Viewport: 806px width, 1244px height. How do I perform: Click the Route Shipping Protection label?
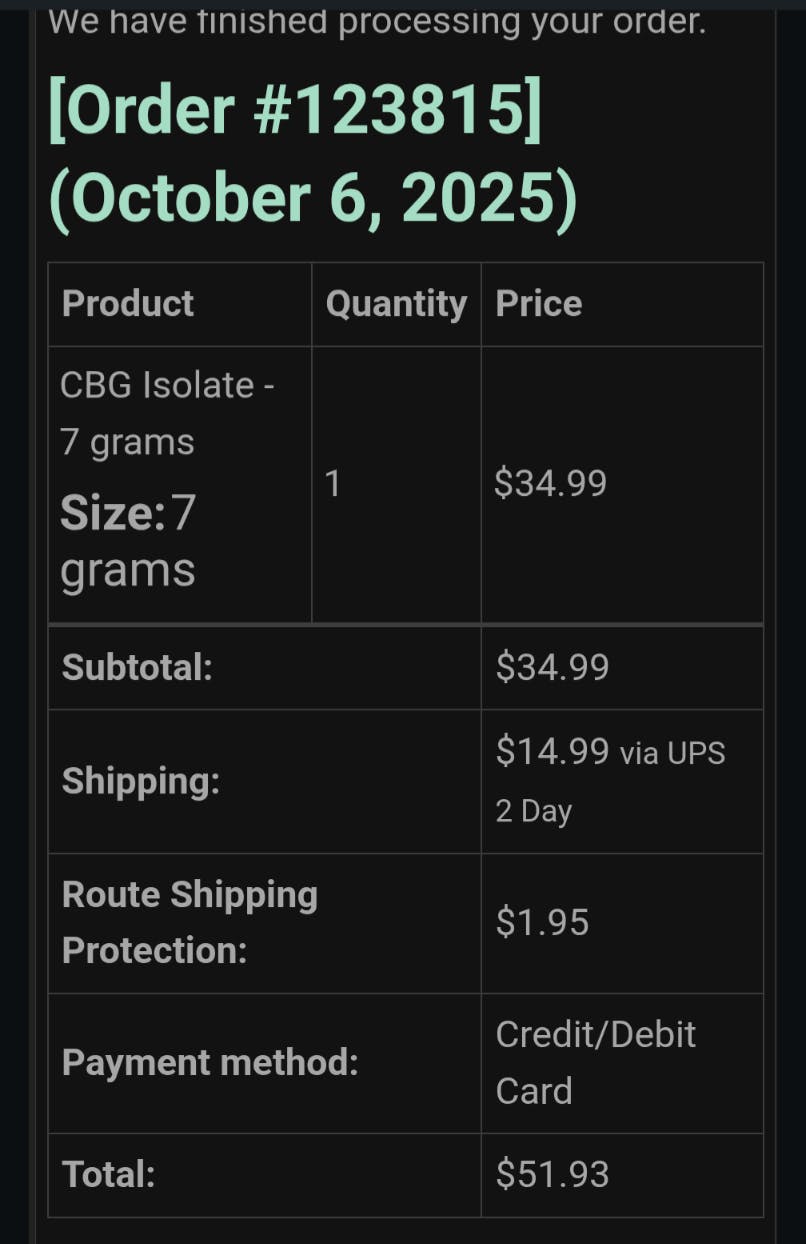tap(190, 922)
